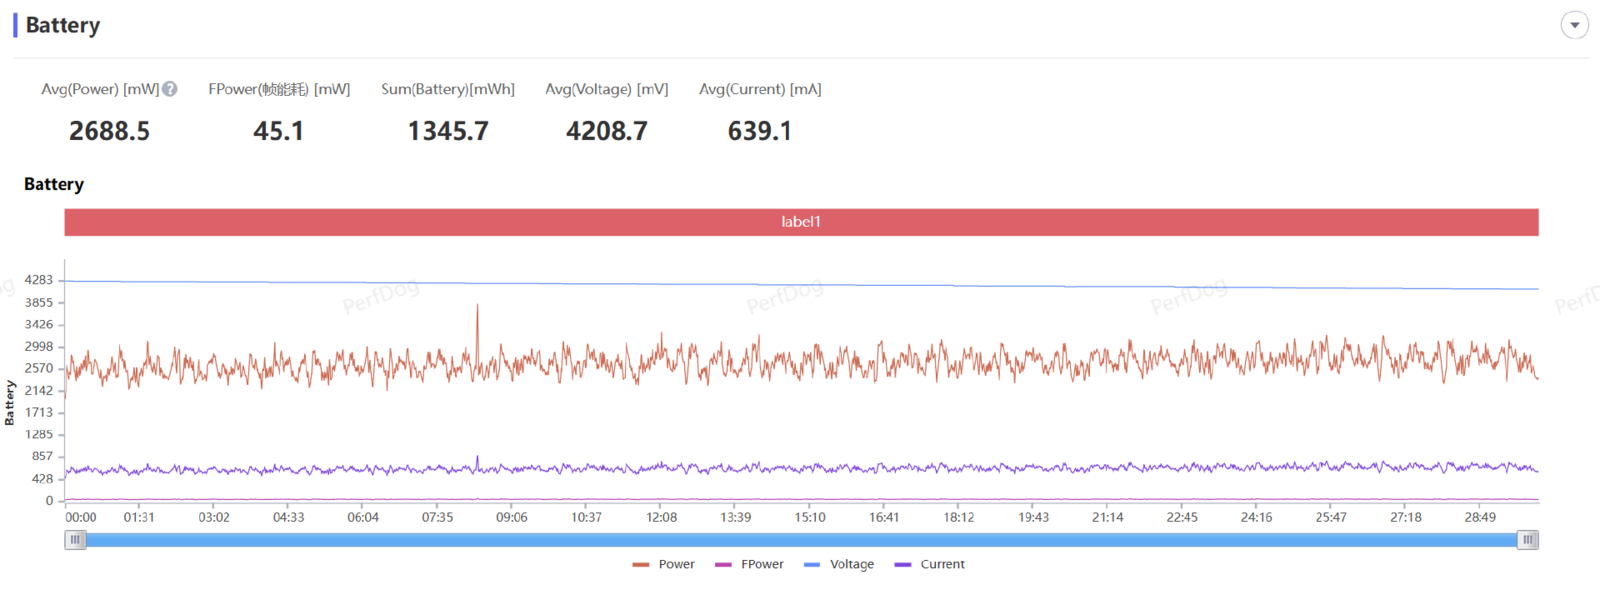The image size is (1600, 600).
Task: Click the blue timeline range bar
Action: tap(801, 540)
